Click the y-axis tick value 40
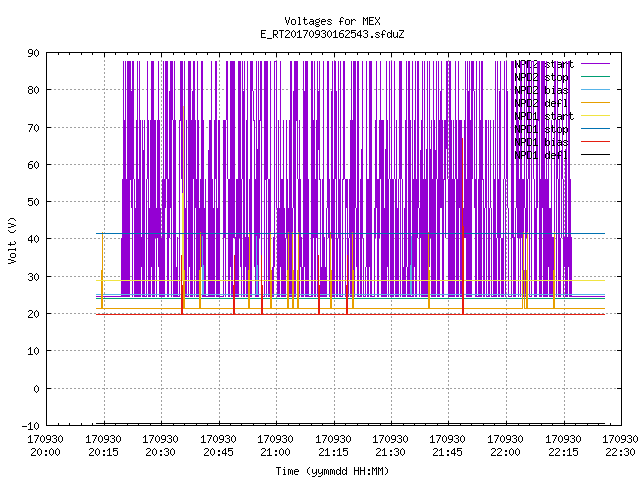Image resolution: width=640 pixels, height=480 pixels. (x=34, y=239)
